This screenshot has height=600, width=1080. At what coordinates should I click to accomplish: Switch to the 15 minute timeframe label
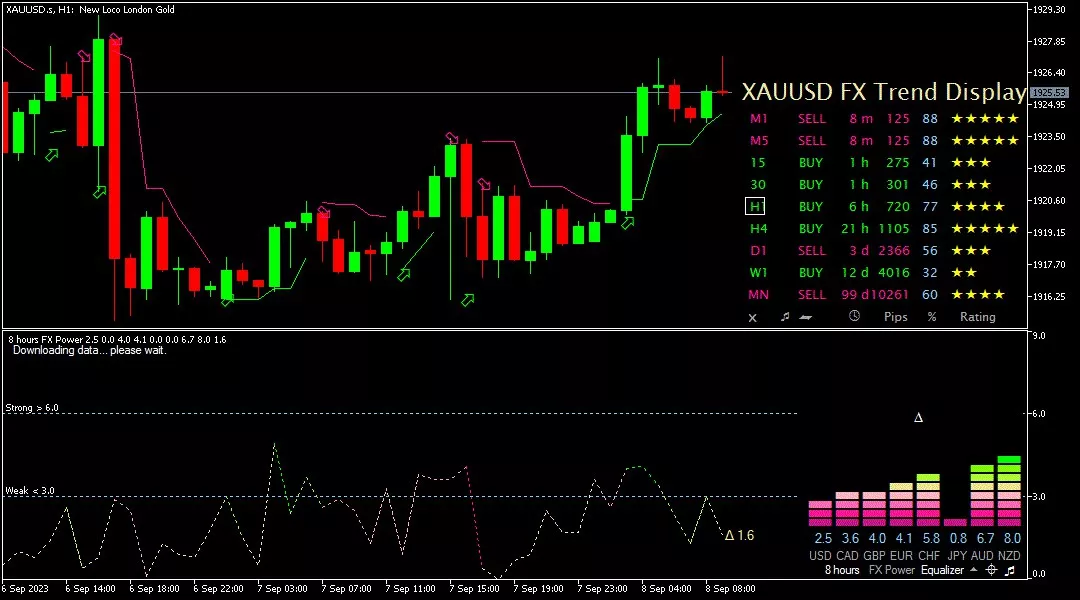click(x=758, y=163)
